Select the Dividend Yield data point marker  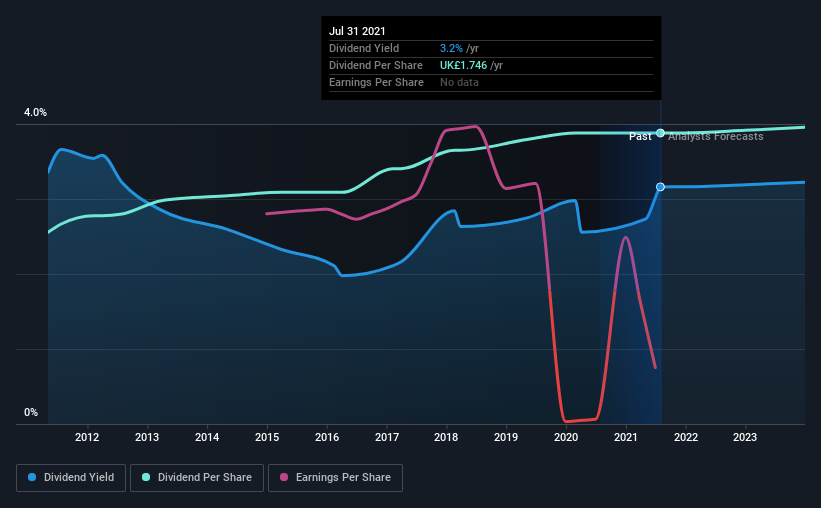[660, 187]
